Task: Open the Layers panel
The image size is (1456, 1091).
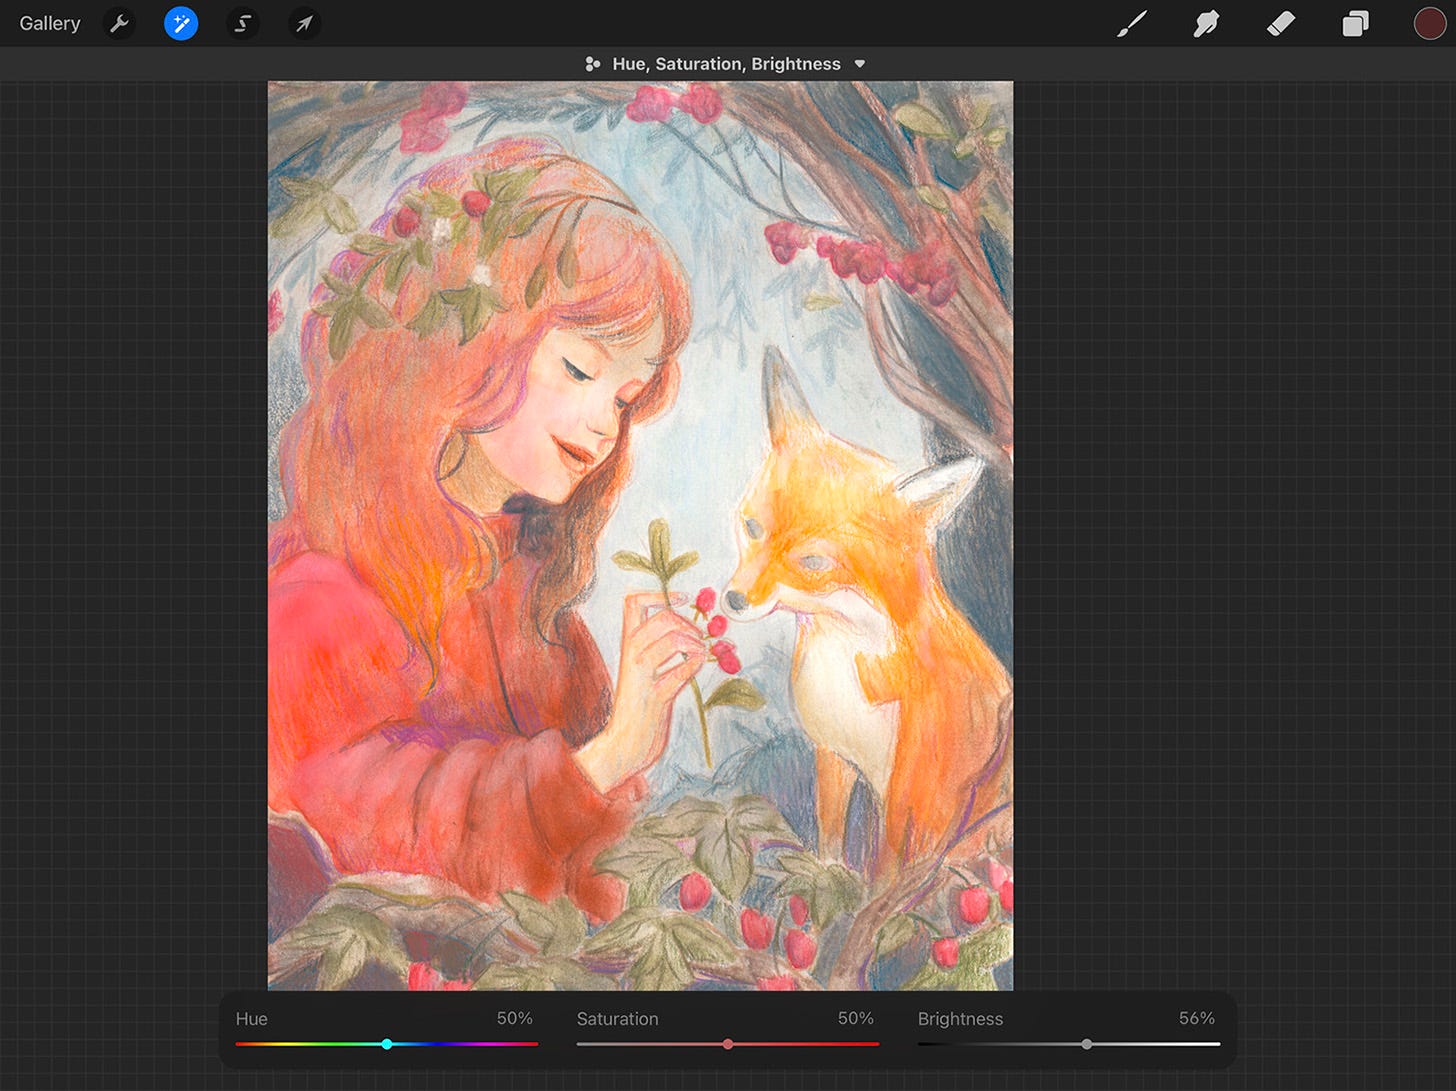Action: click(x=1356, y=23)
